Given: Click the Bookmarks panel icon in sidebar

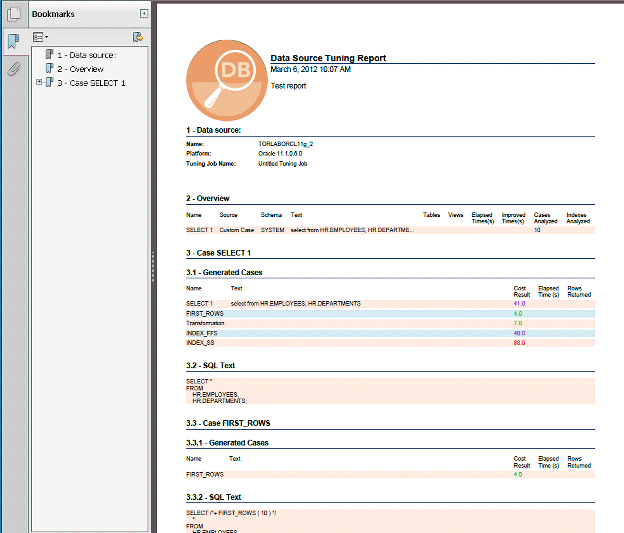Looking at the screenshot, I should click(13, 41).
